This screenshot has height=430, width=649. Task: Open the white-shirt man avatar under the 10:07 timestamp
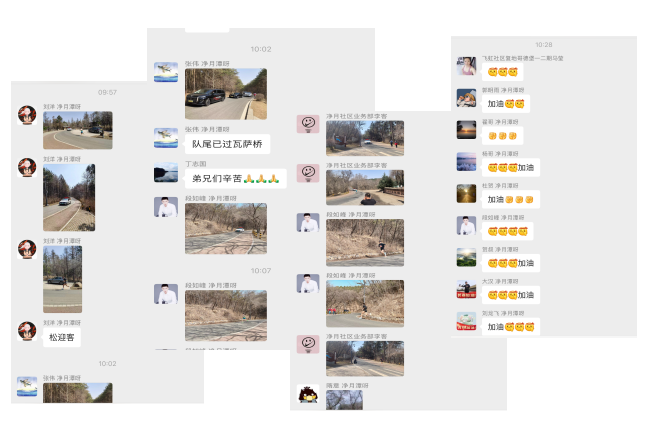coord(166,294)
